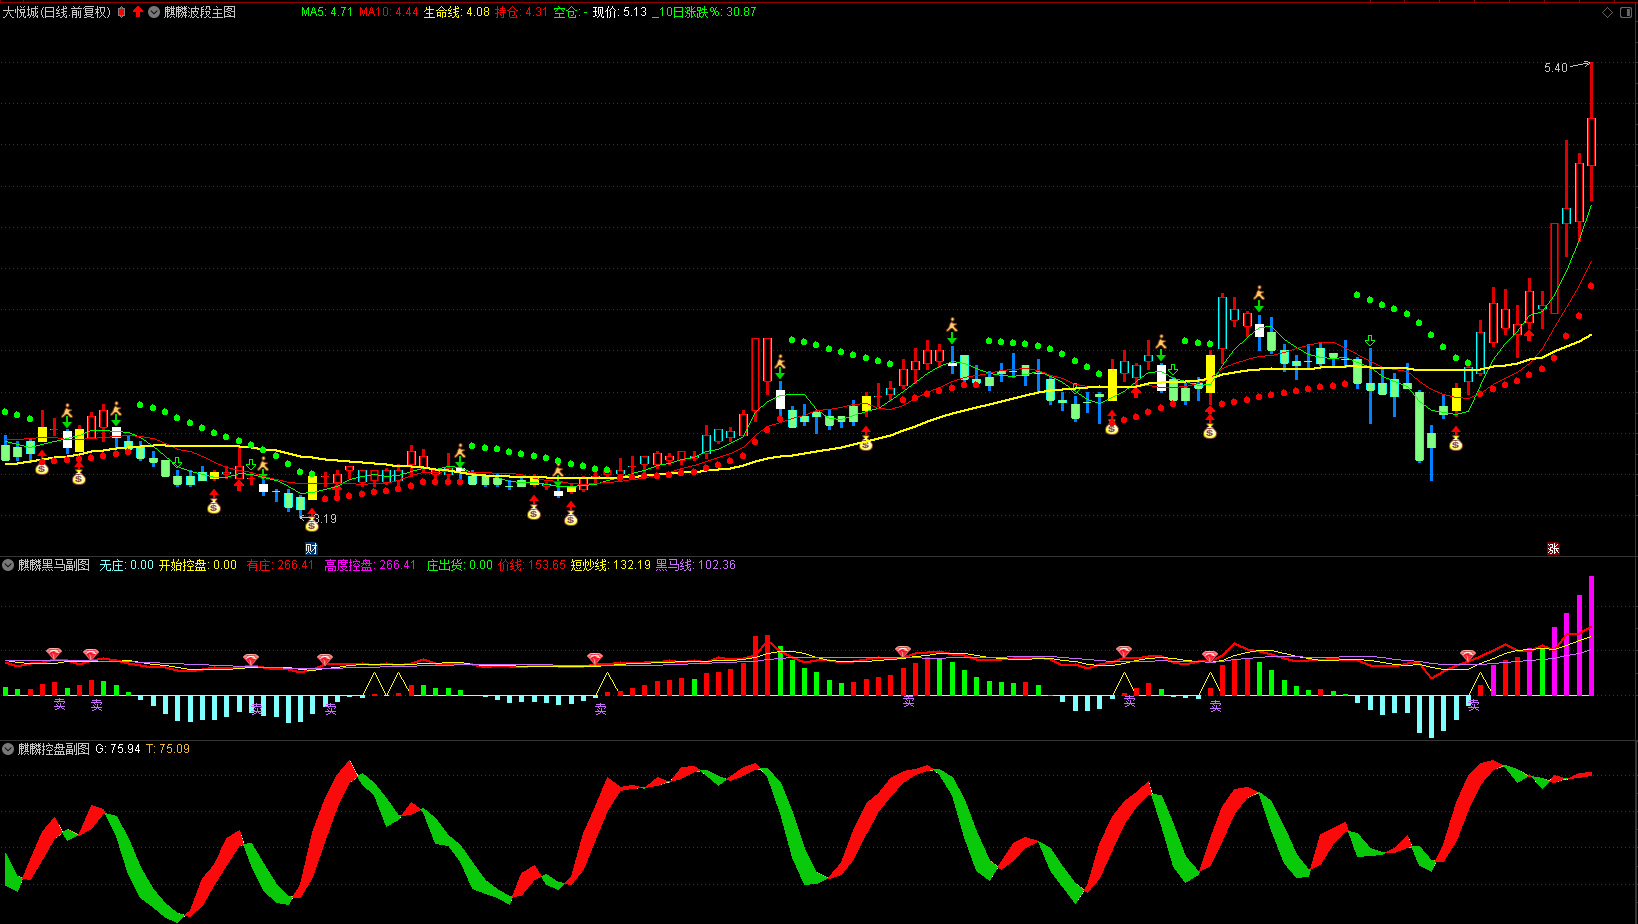Screen dimensions: 1638x924
Task: Click the red up-arrow icon beside stock title
Action: tap(138, 12)
